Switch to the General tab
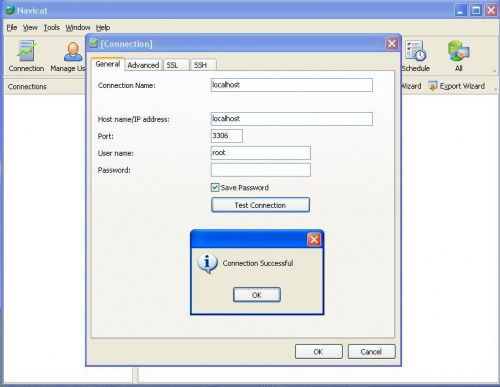Image resolution: width=500 pixels, height=387 pixels. tap(108, 64)
